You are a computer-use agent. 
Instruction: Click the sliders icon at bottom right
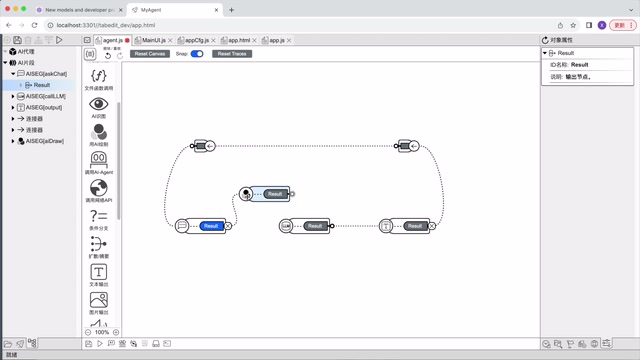coord(607,344)
